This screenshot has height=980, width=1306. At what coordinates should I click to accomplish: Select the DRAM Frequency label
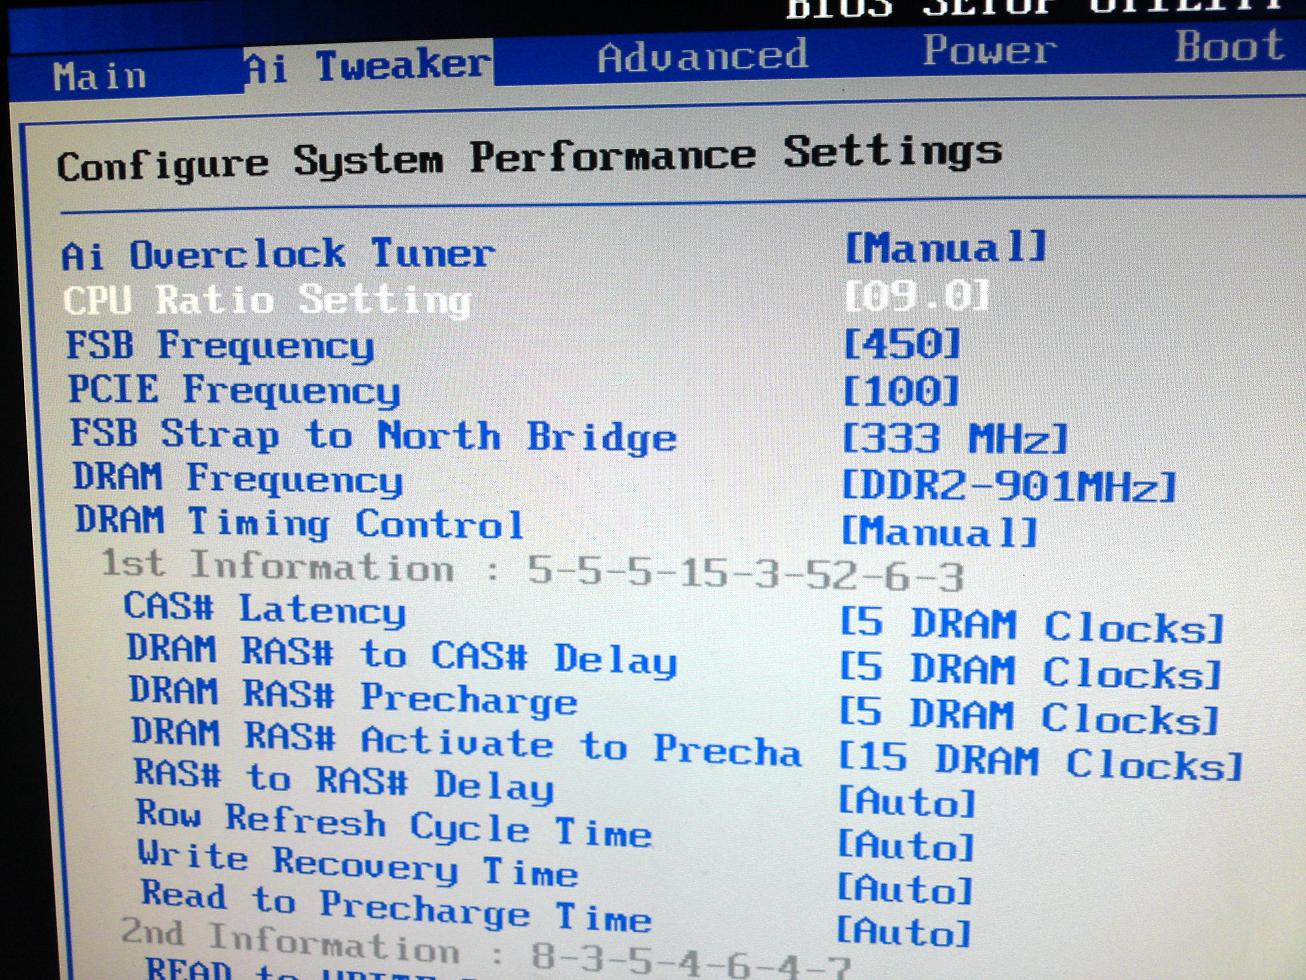pyautogui.click(x=238, y=478)
